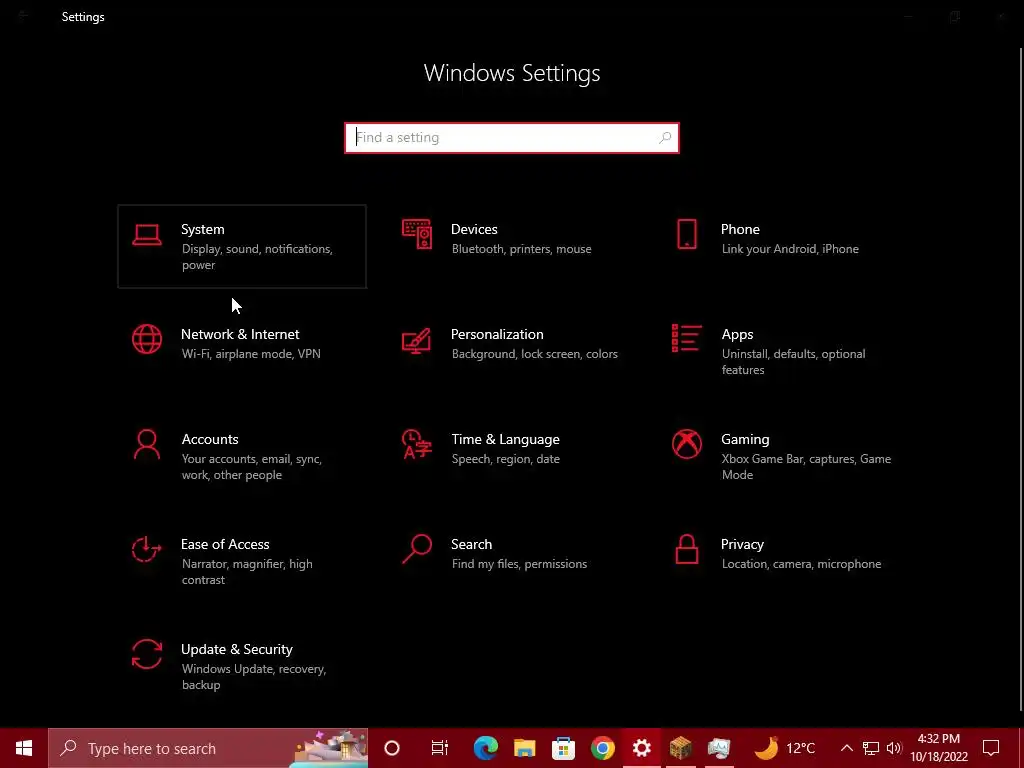1024x768 pixels.
Task: Open Network & Internet globe icon
Action: pos(146,339)
